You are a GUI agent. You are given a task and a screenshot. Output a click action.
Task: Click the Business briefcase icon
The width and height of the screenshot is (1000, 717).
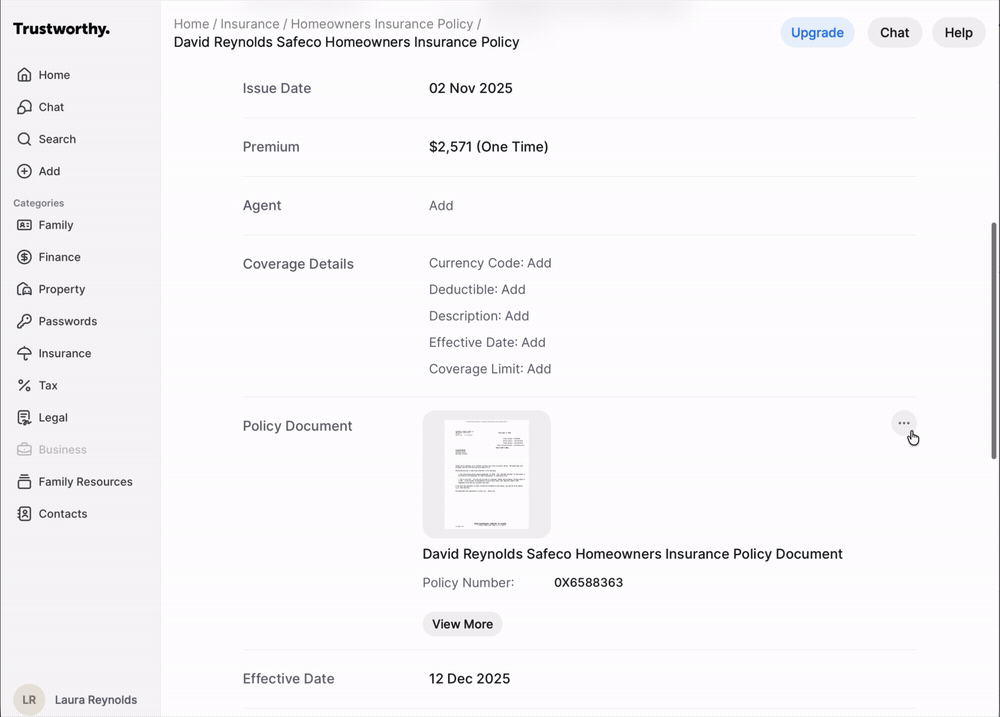click(x=24, y=450)
